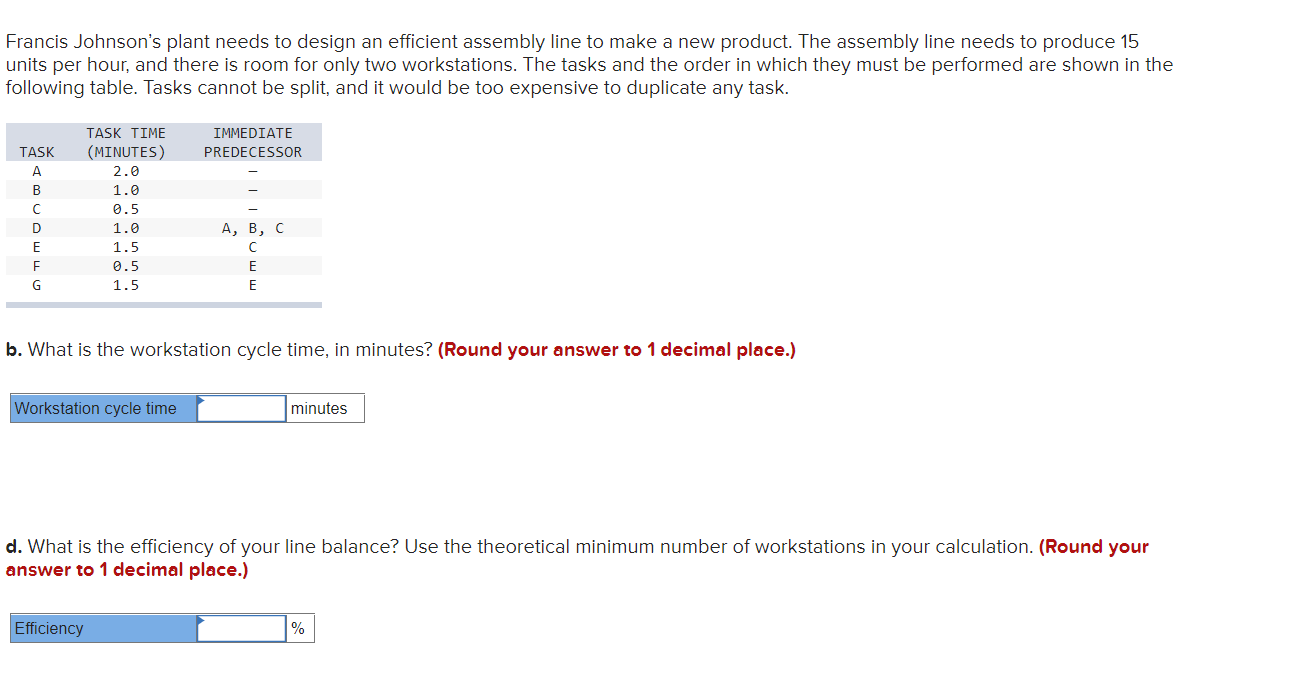The width and height of the screenshot is (1291, 679).
Task: Click the TASK column header
Action: [x=37, y=152]
